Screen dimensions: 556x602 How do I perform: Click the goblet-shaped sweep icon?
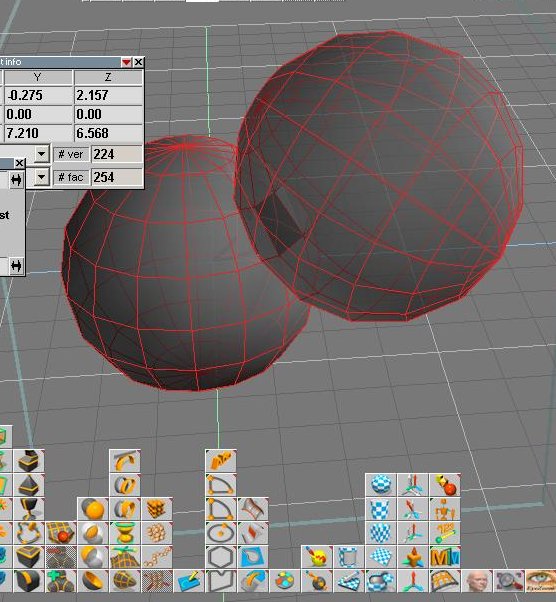(29, 509)
